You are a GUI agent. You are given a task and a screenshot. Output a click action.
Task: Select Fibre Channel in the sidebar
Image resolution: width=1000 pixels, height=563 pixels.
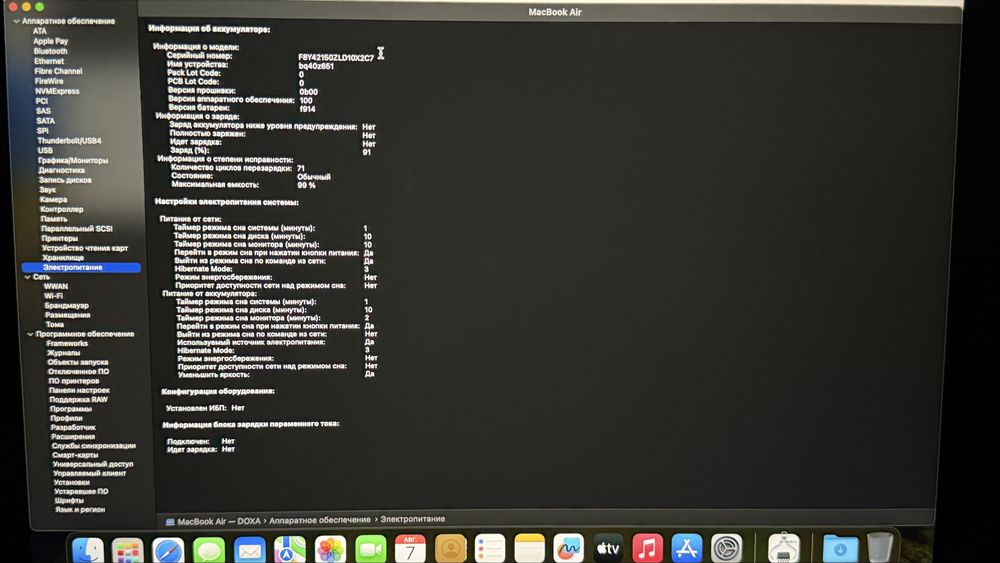[x=59, y=71]
